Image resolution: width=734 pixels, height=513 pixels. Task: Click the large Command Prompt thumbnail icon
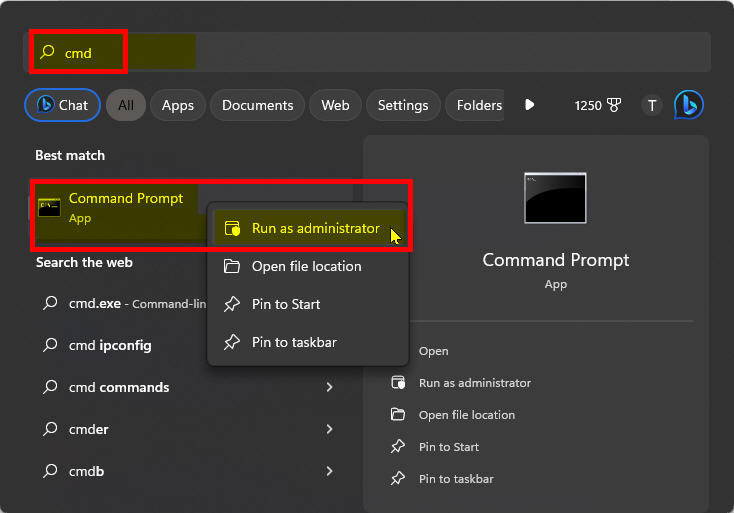(555, 198)
